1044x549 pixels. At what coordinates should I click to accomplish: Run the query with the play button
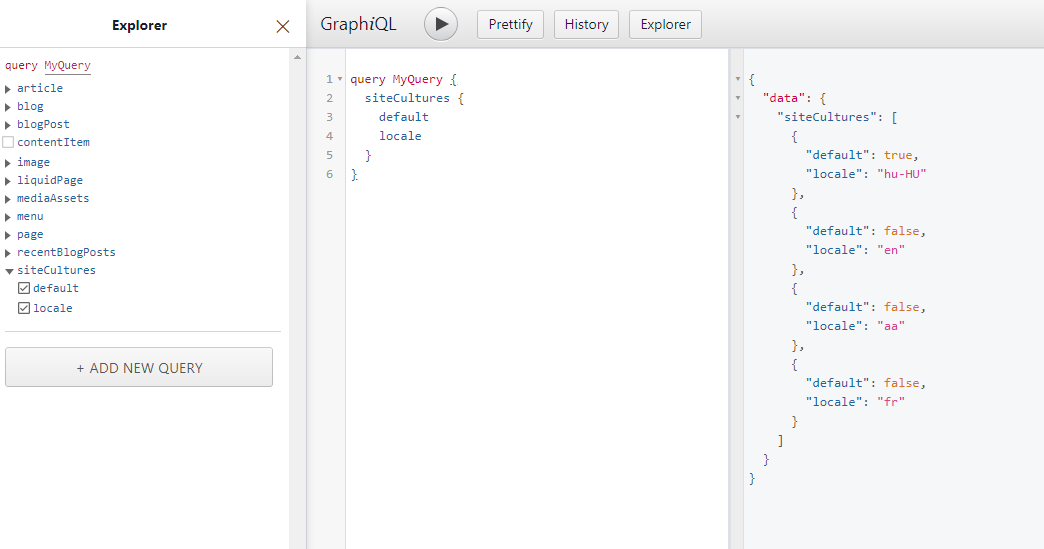[441, 25]
